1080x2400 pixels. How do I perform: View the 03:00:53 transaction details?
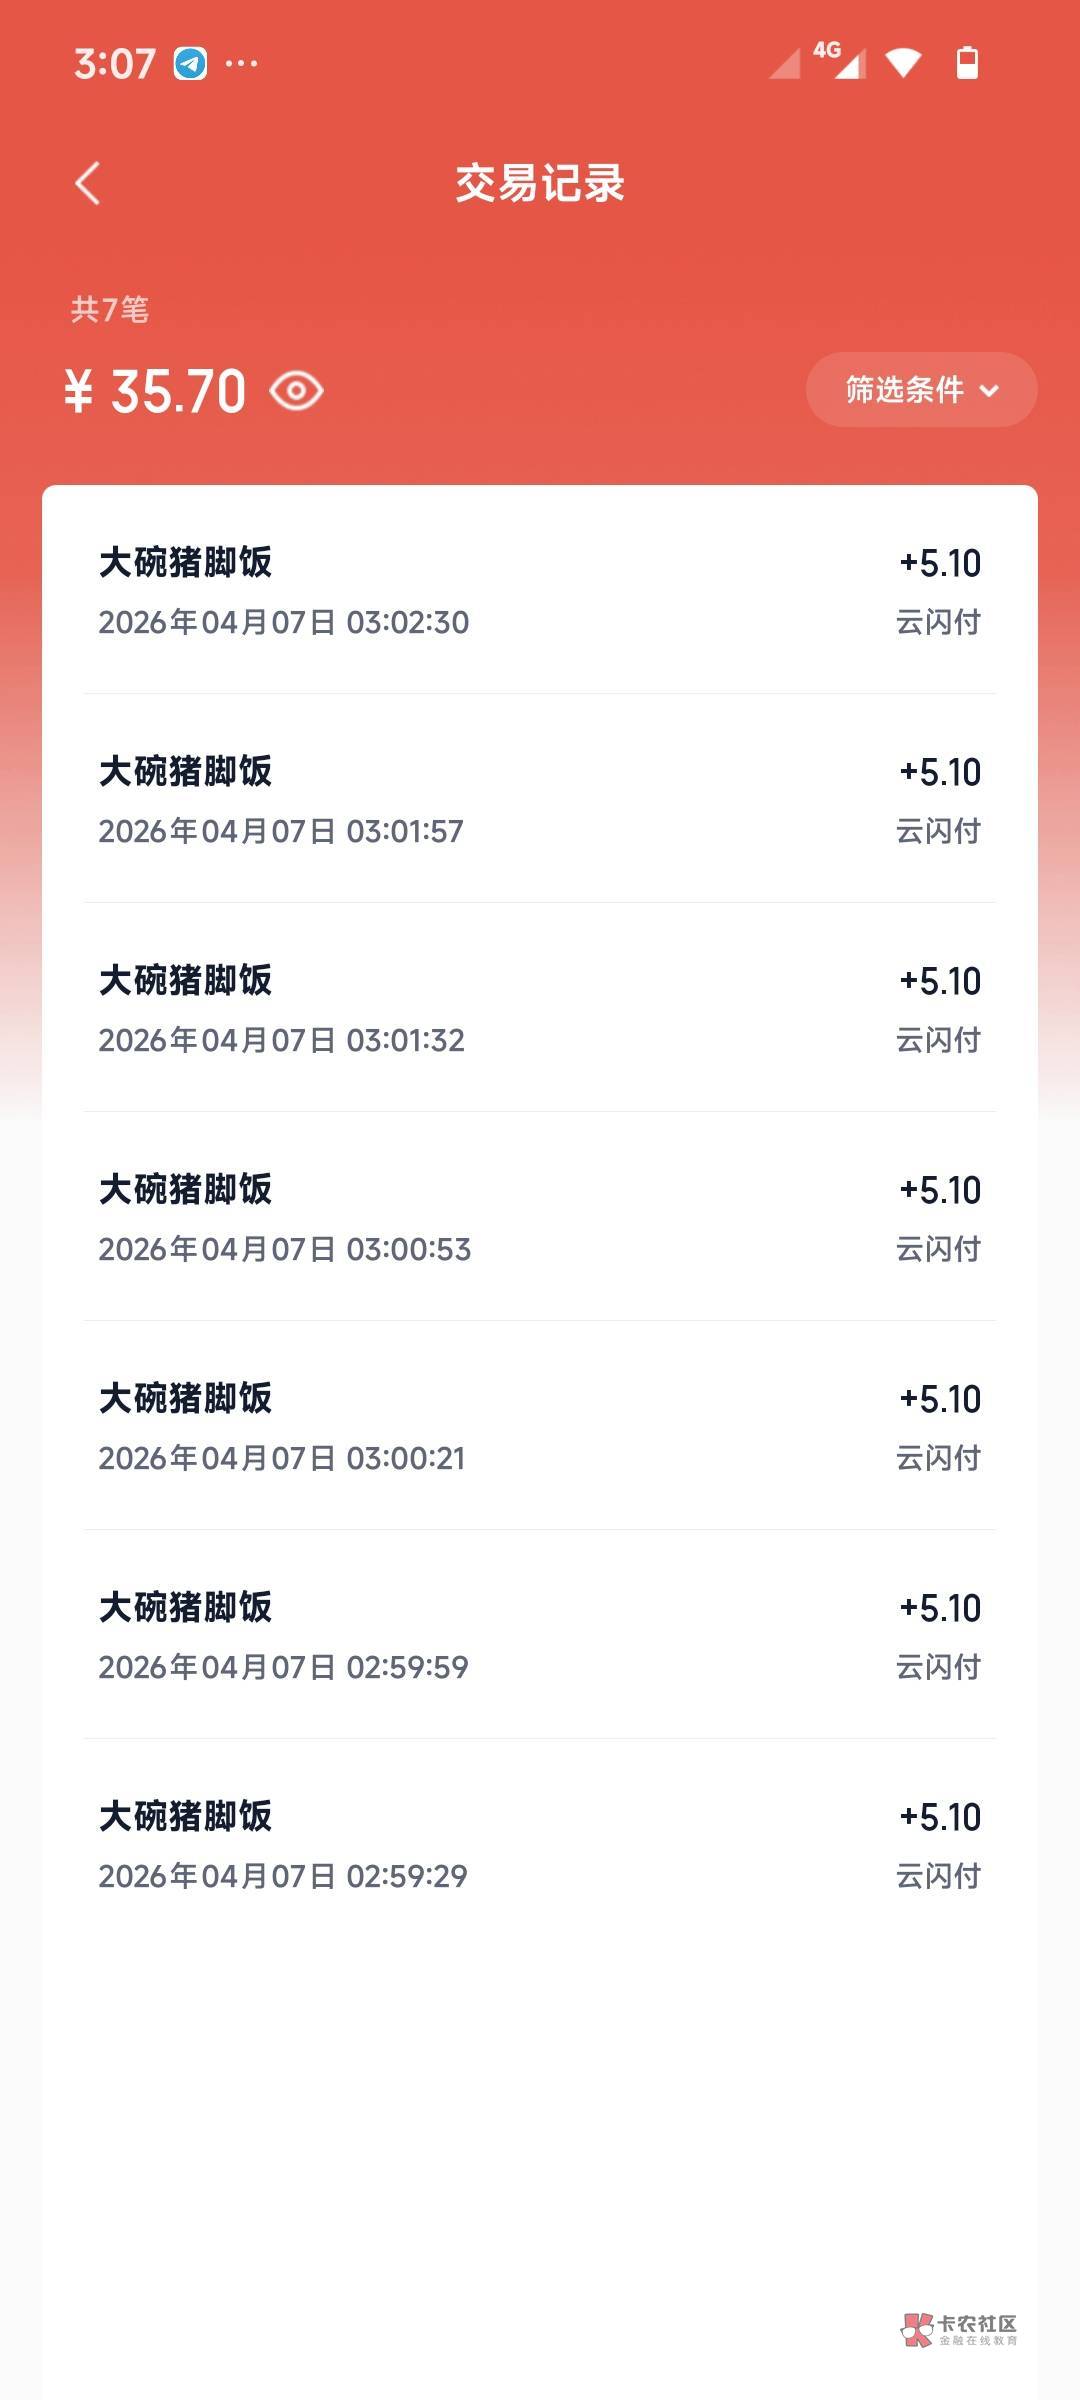coord(540,1218)
